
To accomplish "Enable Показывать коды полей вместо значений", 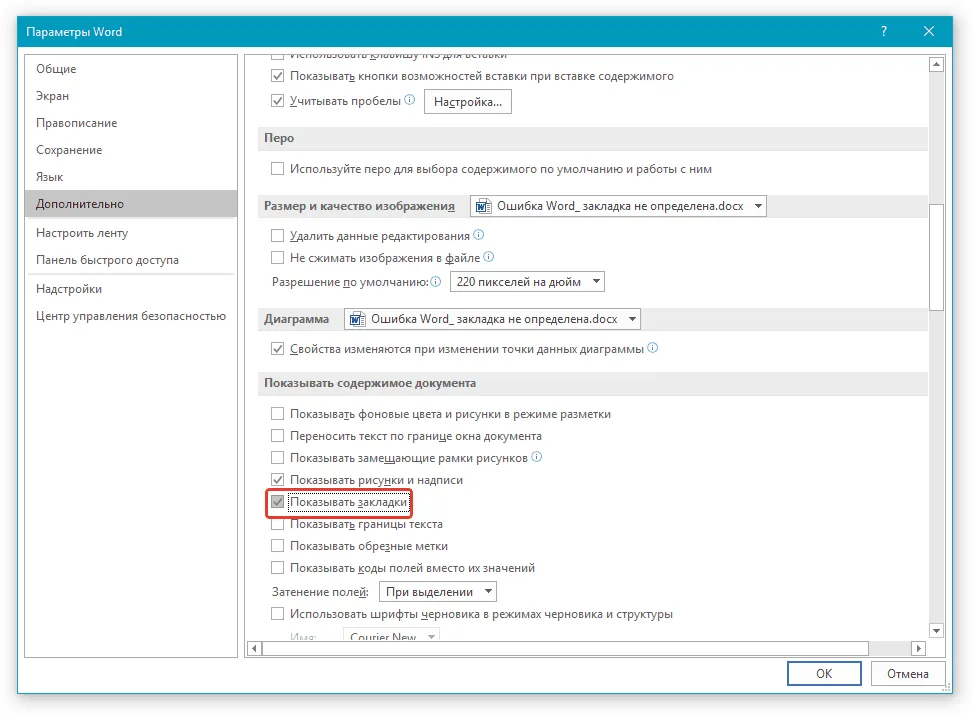I will [278, 568].
